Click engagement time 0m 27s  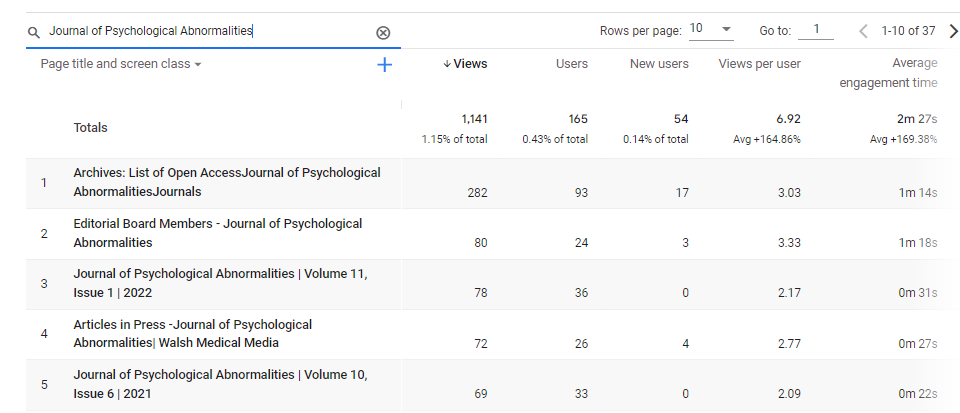click(918, 344)
